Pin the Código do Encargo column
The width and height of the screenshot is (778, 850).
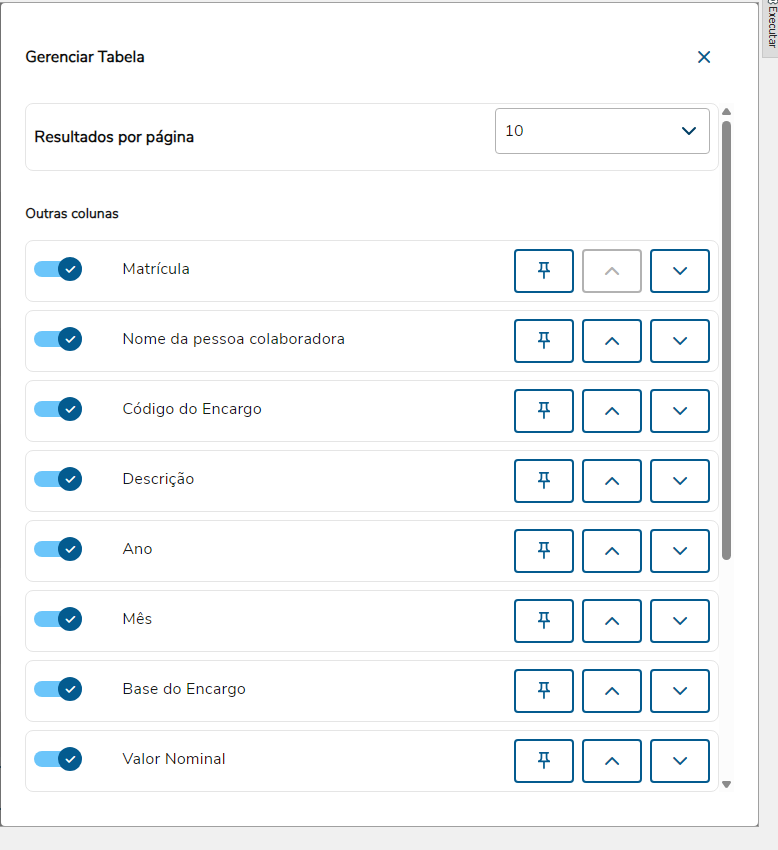544,411
